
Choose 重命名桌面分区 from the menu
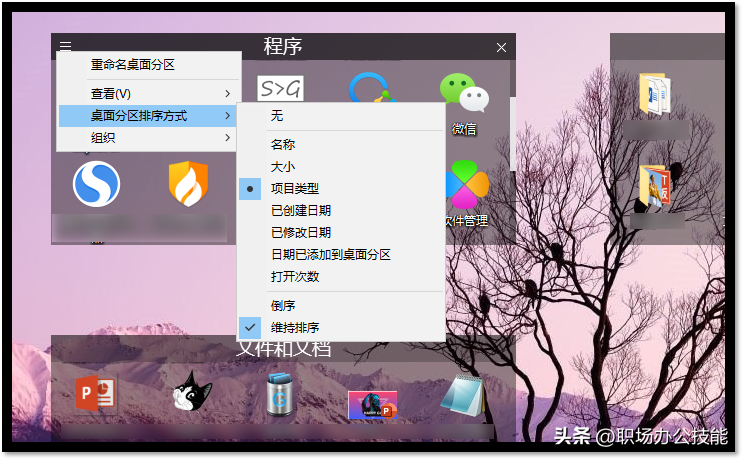pos(133,64)
